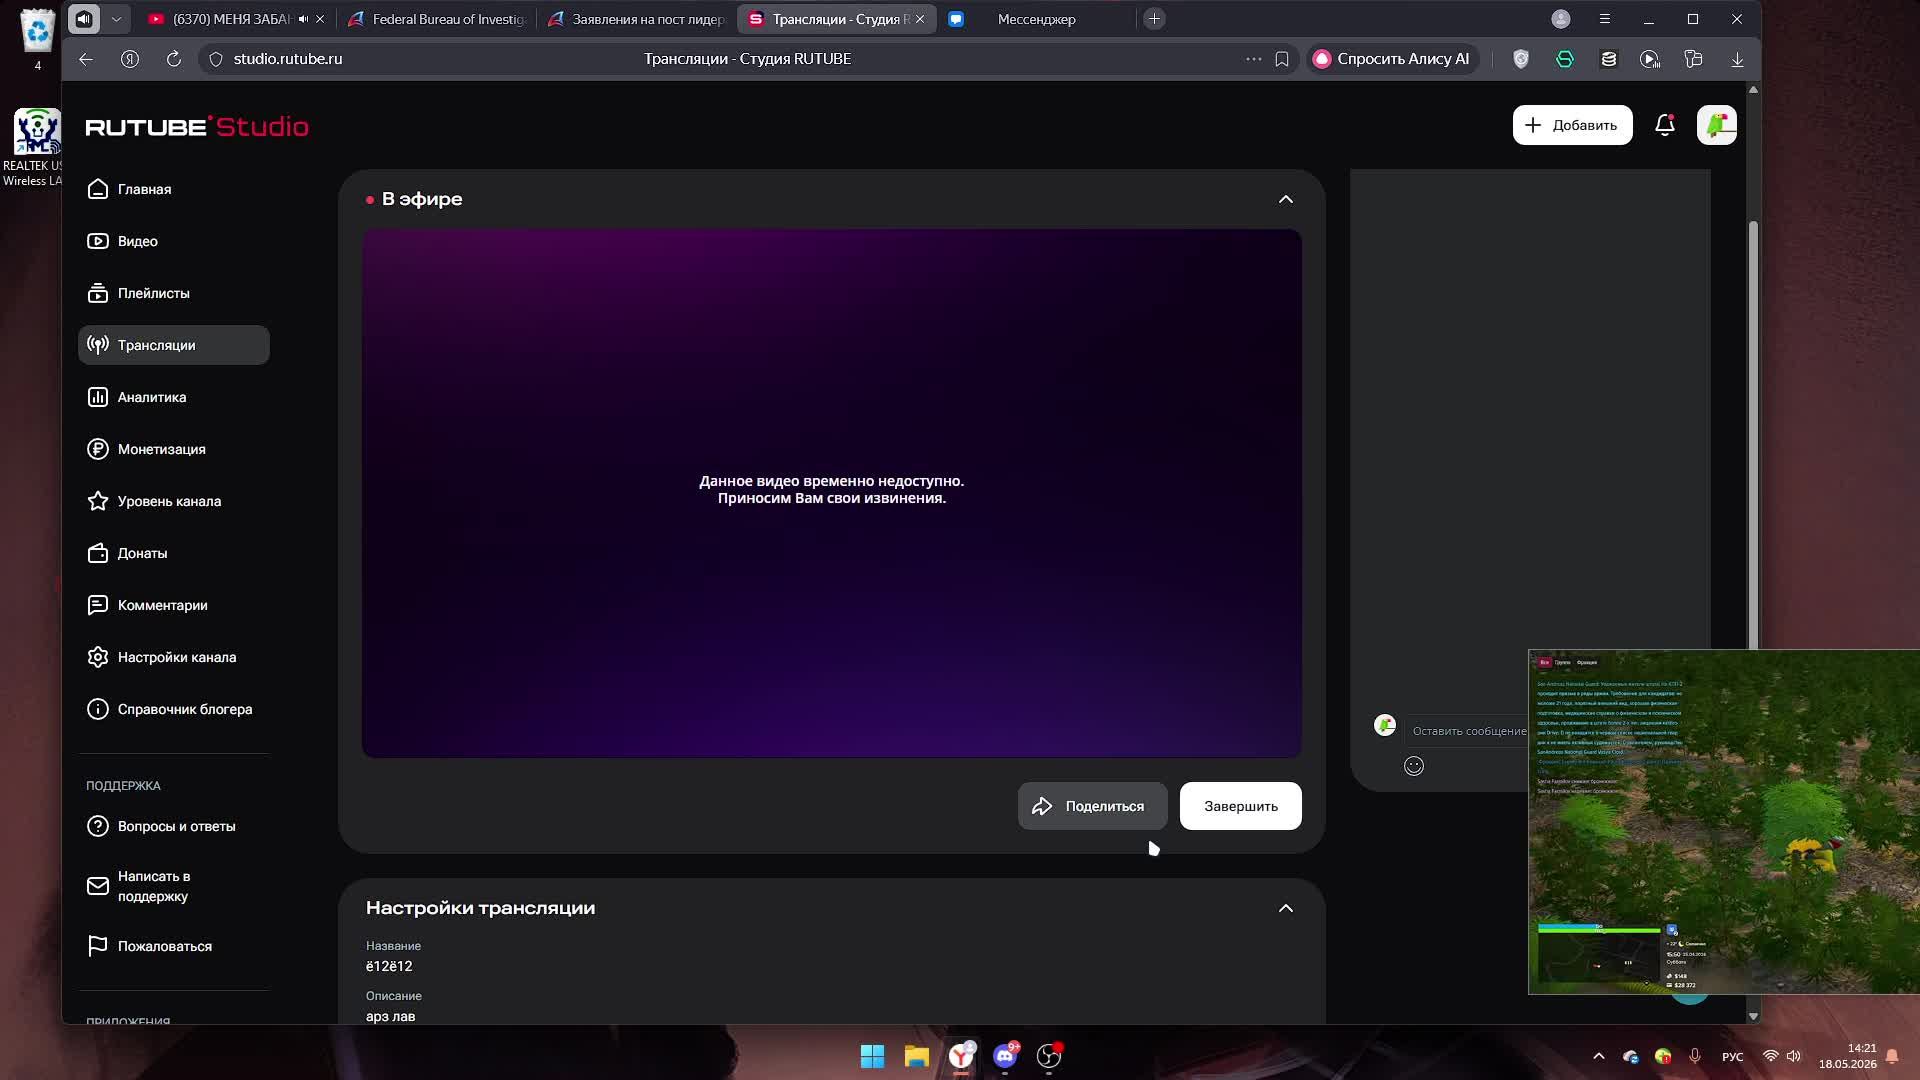The width and height of the screenshot is (1920, 1080).
Task: Click the Поделиться button
Action: [x=1092, y=806]
